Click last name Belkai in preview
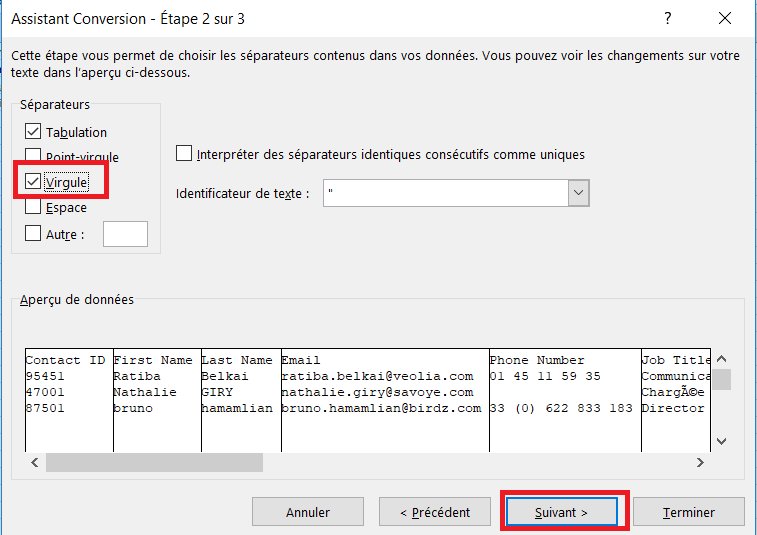Viewport: 757px width, 535px height. (225, 376)
